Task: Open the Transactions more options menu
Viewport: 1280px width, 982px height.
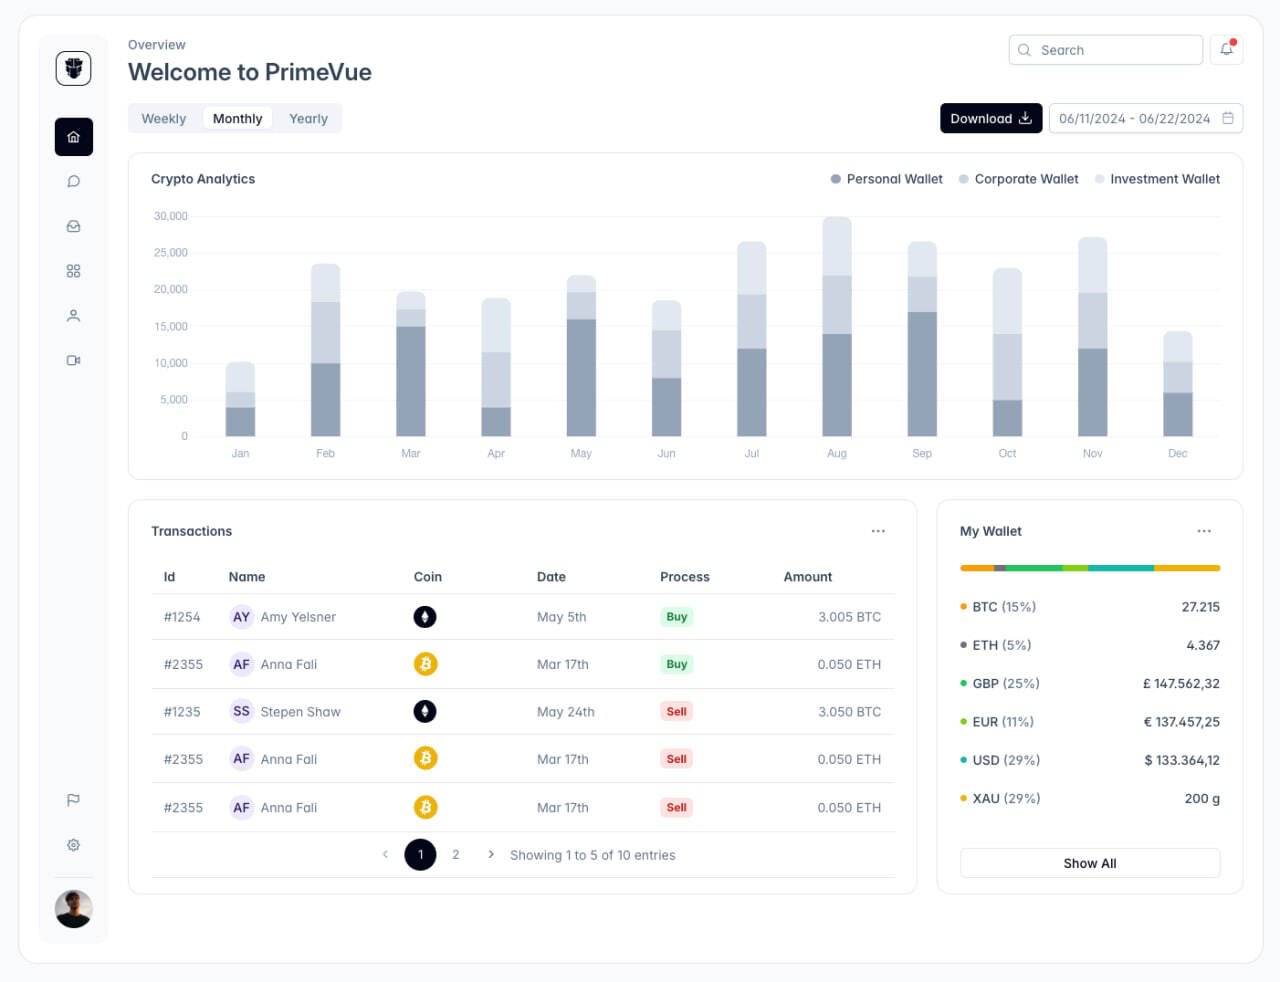Action: 878,531
